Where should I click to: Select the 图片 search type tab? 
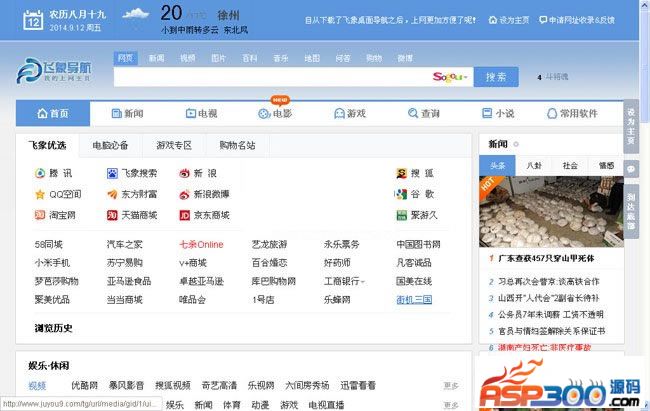[x=218, y=58]
